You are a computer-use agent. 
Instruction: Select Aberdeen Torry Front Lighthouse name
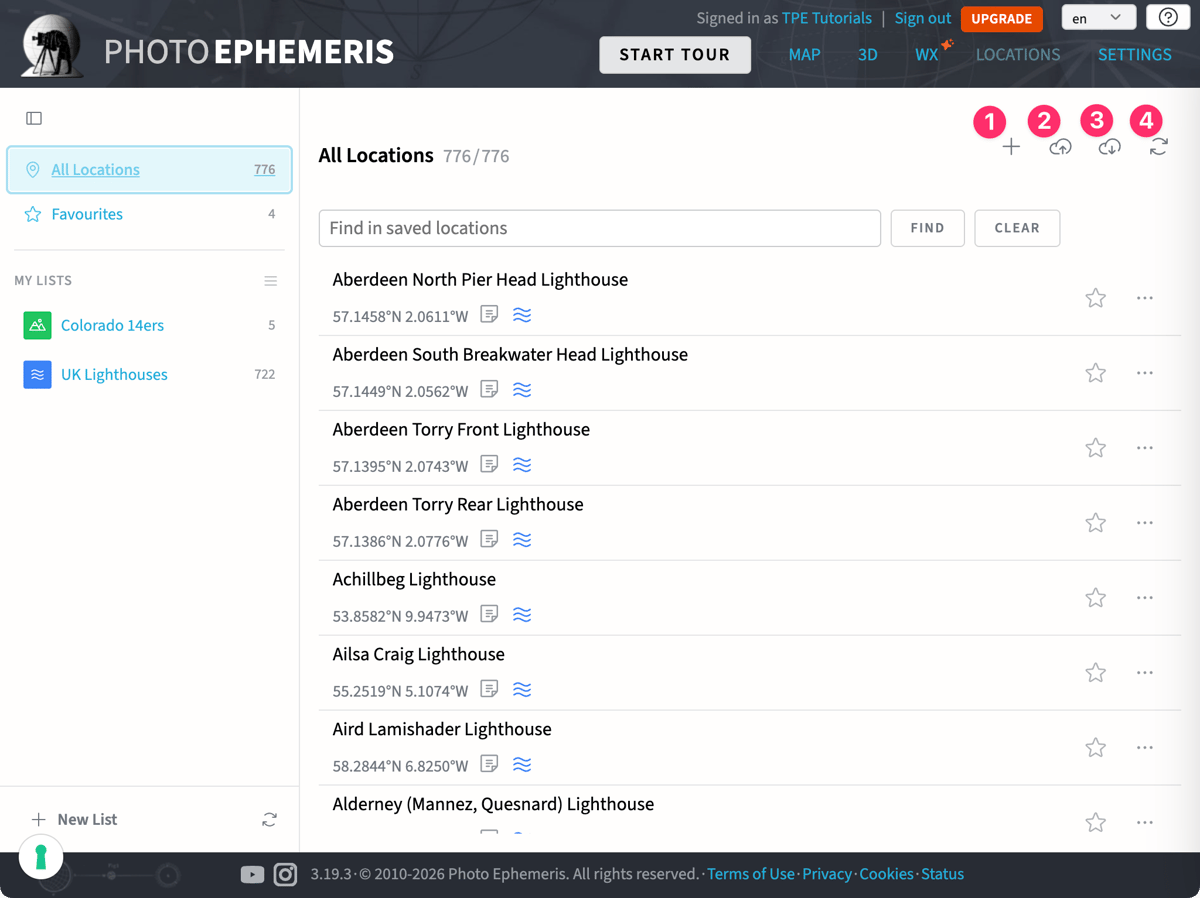click(x=461, y=430)
